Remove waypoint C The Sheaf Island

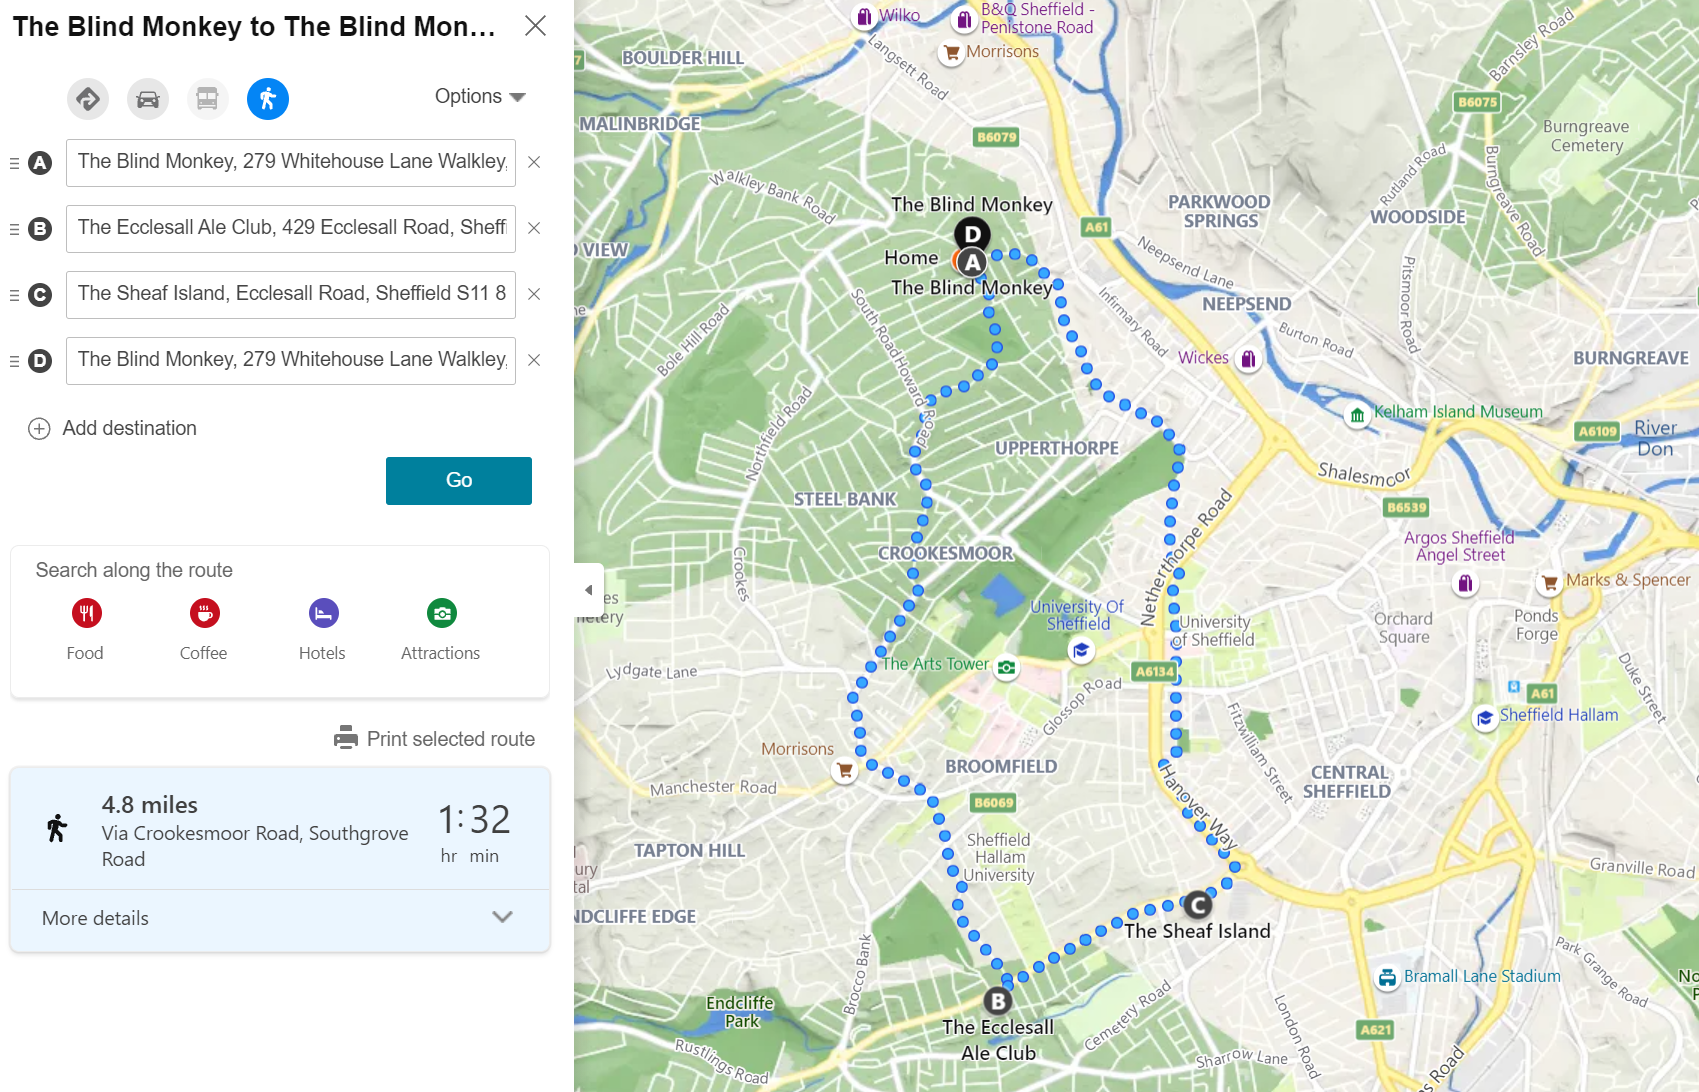(x=534, y=294)
